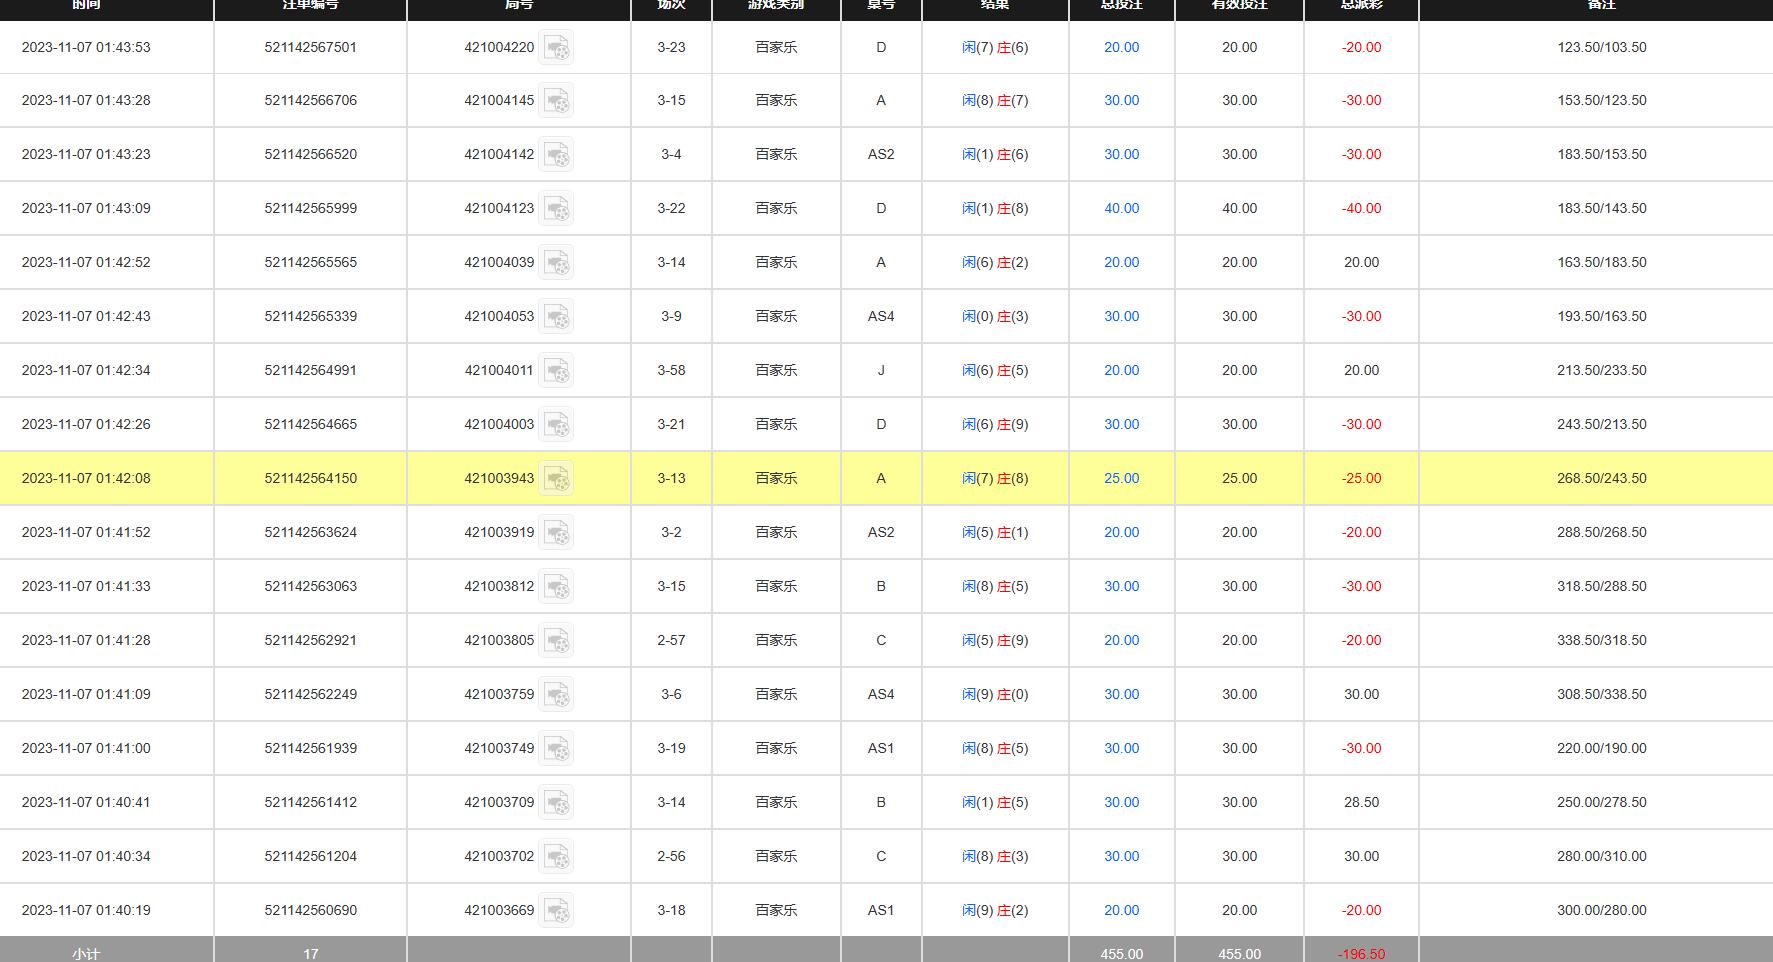Open video replay icon for round 421004145
The width and height of the screenshot is (1773, 962).
(556, 101)
